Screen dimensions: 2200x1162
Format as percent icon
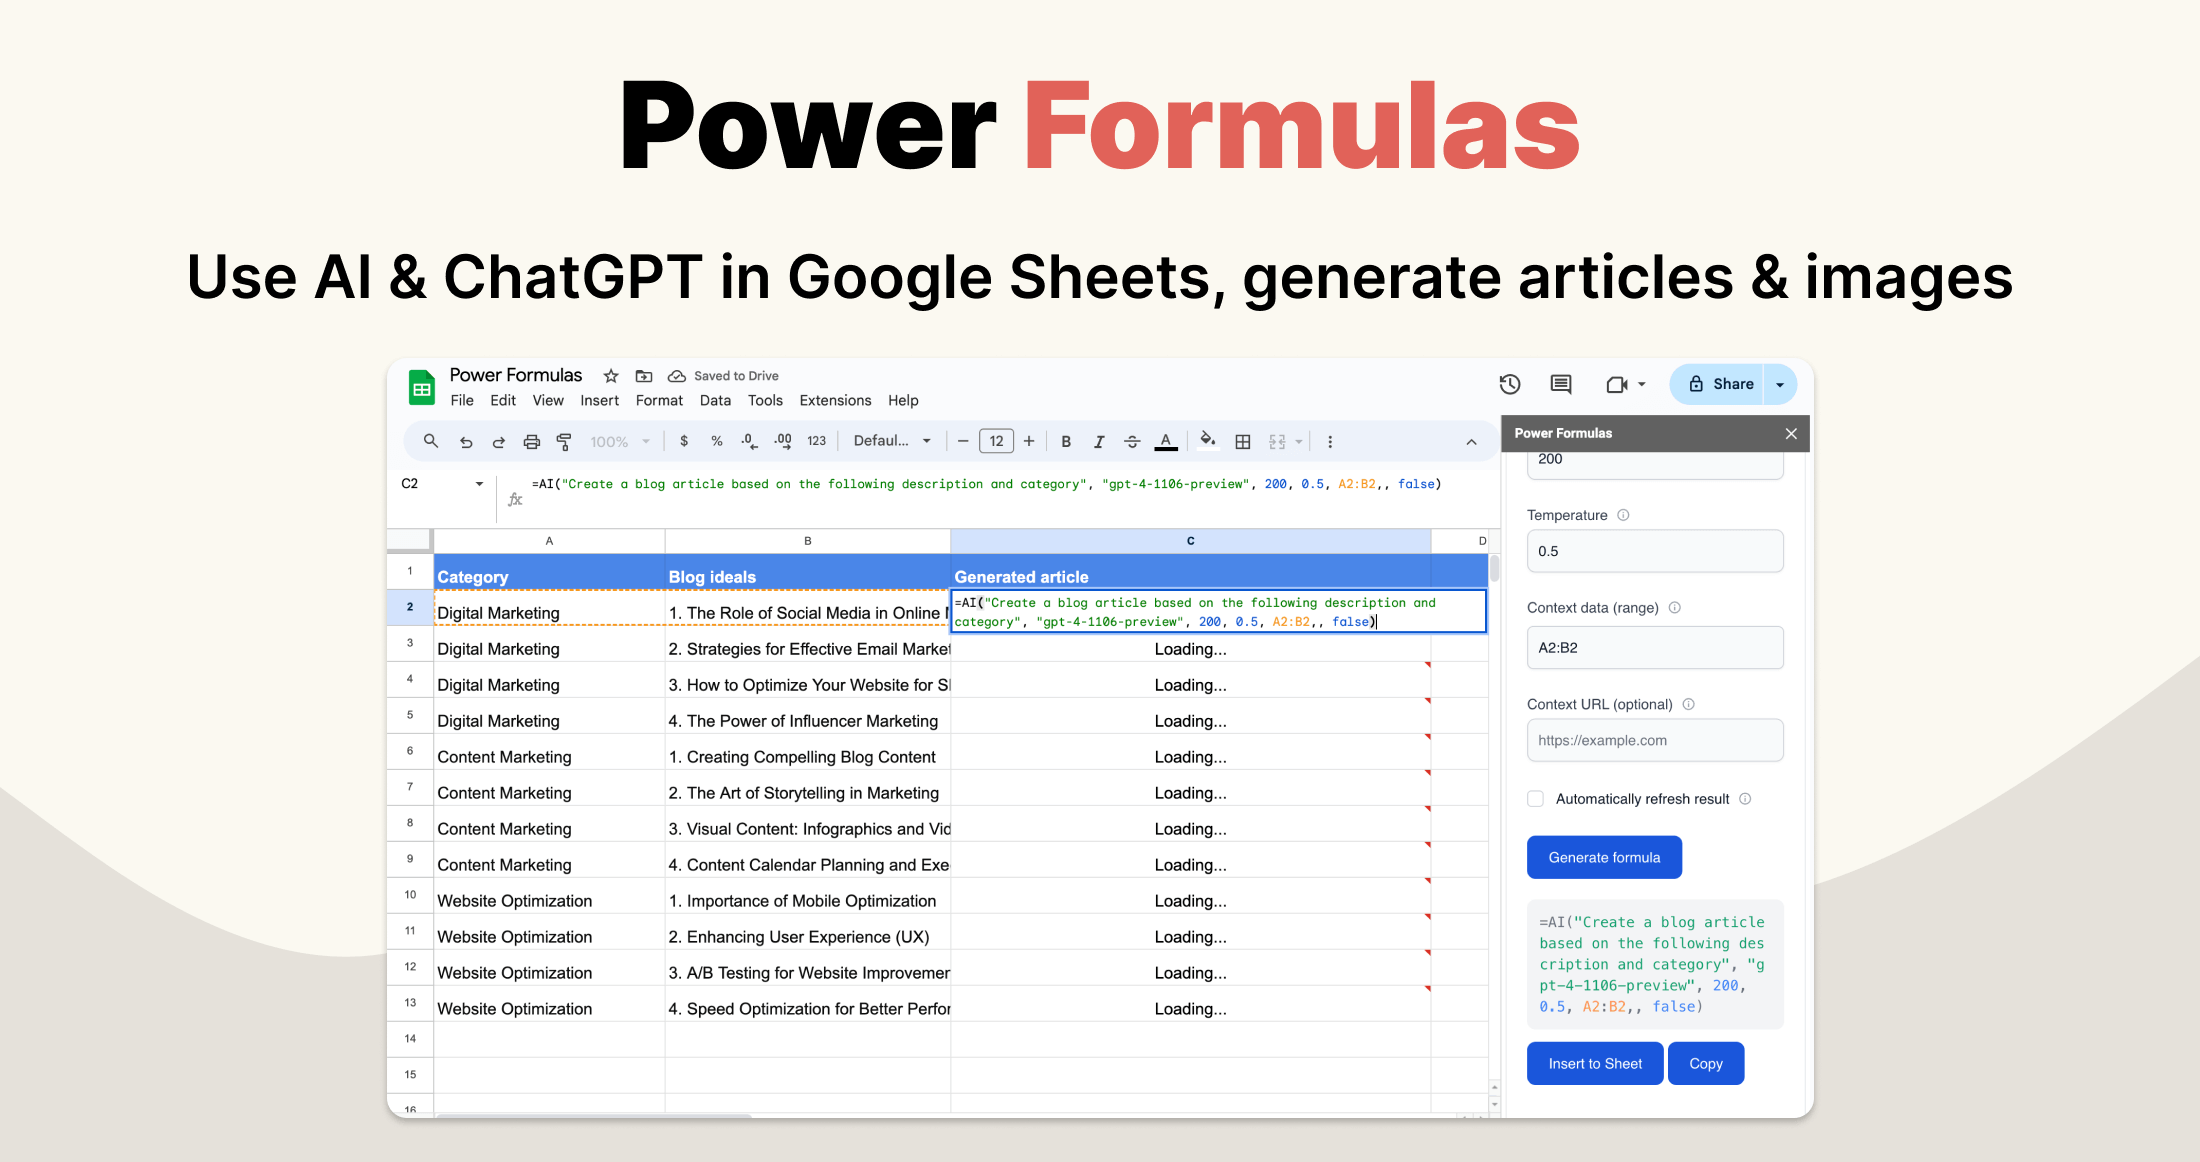[717, 441]
